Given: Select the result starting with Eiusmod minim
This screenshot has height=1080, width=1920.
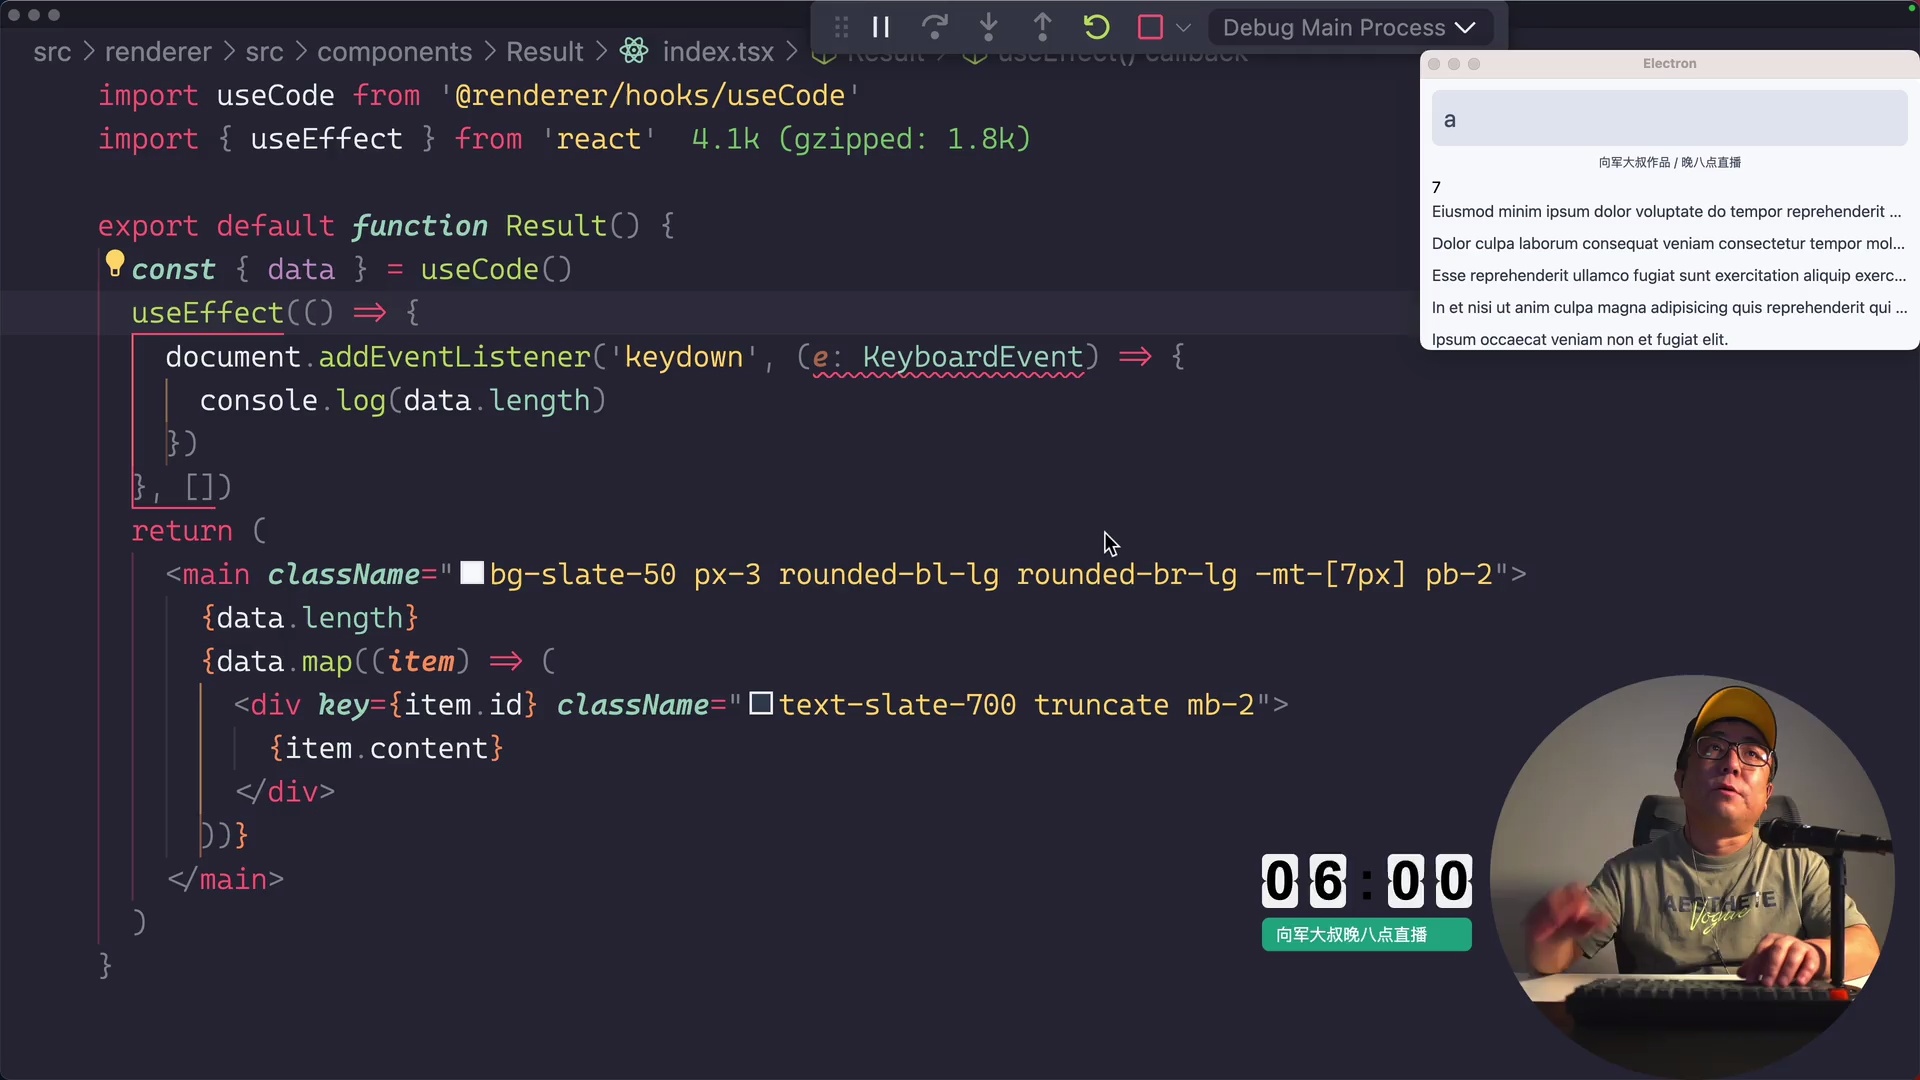Looking at the screenshot, I should click(x=1665, y=211).
